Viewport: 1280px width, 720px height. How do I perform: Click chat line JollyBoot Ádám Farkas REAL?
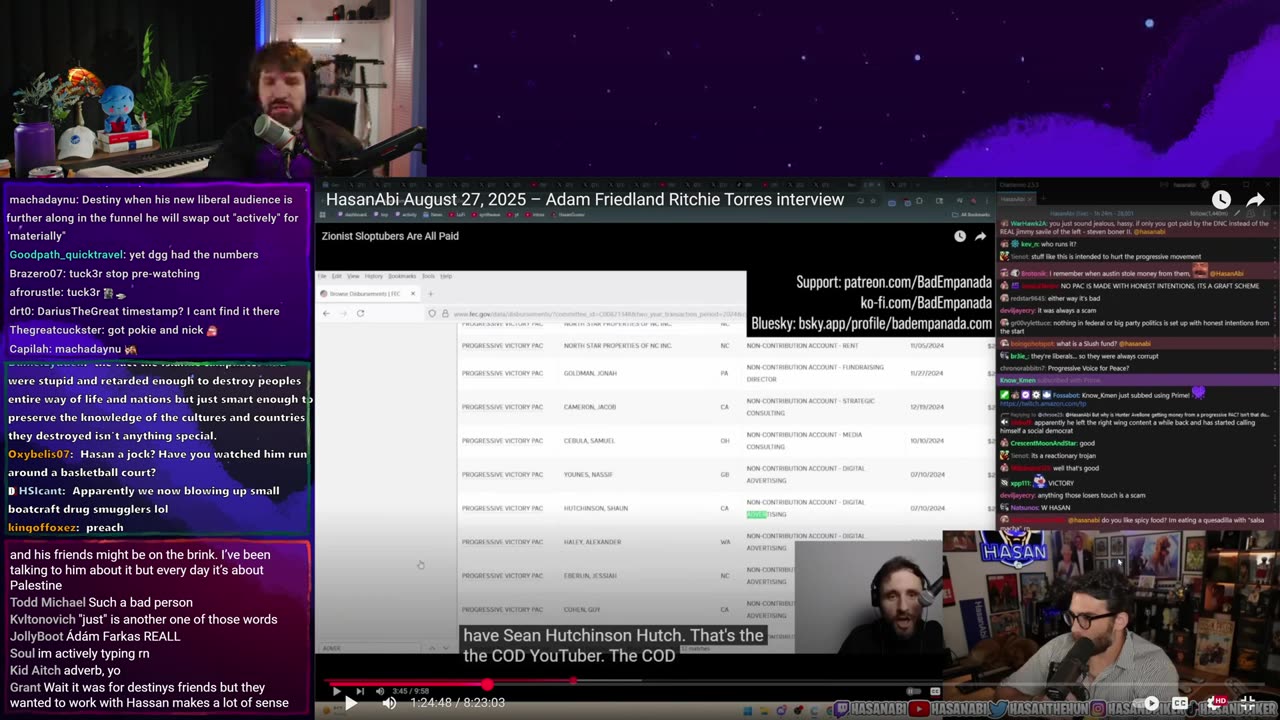pos(95,636)
